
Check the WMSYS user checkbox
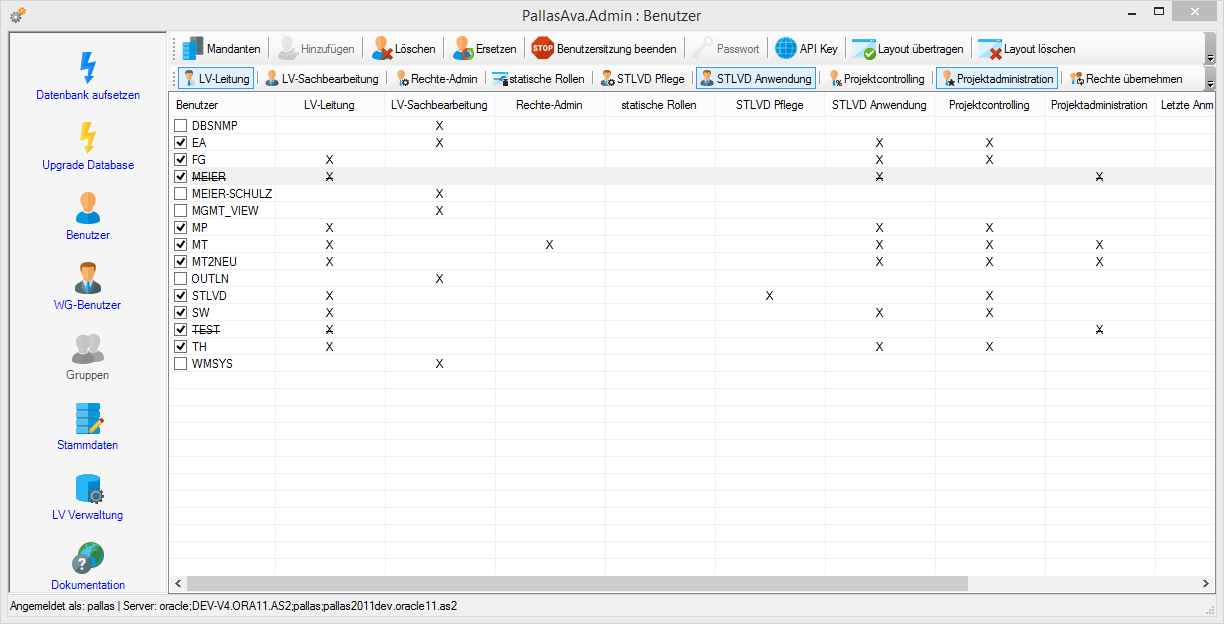(181, 364)
